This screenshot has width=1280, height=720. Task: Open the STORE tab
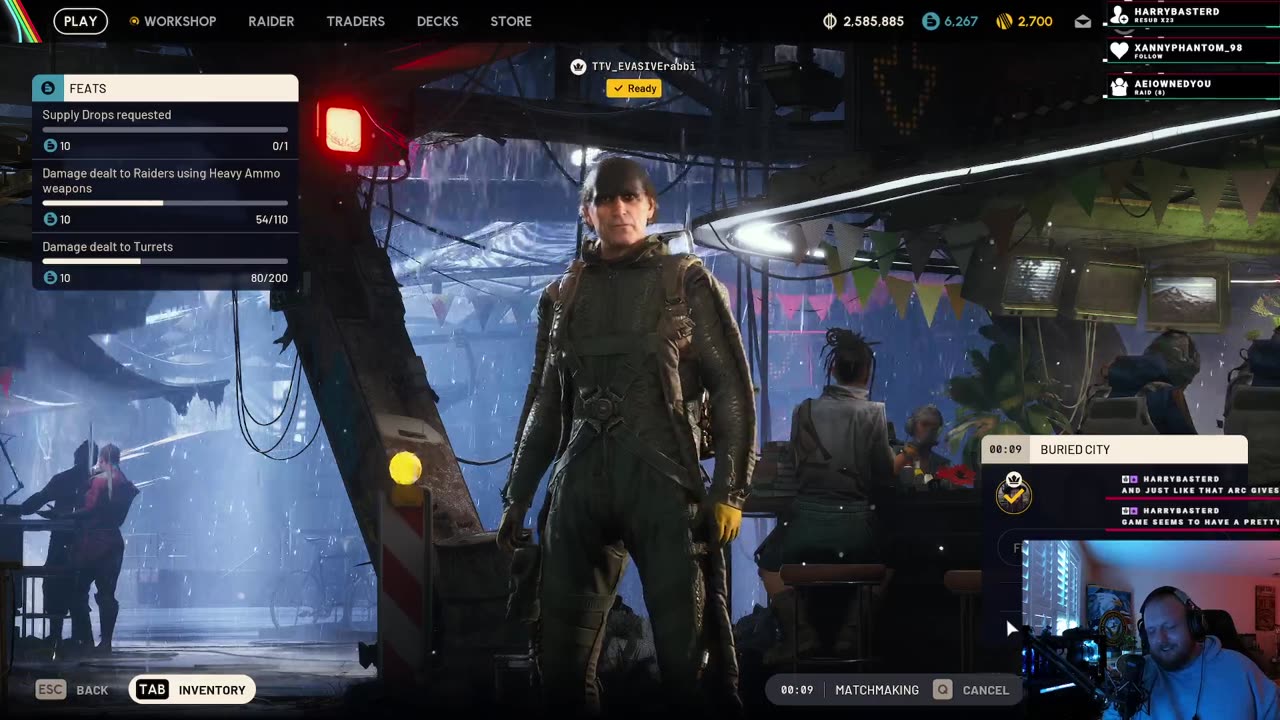511,21
